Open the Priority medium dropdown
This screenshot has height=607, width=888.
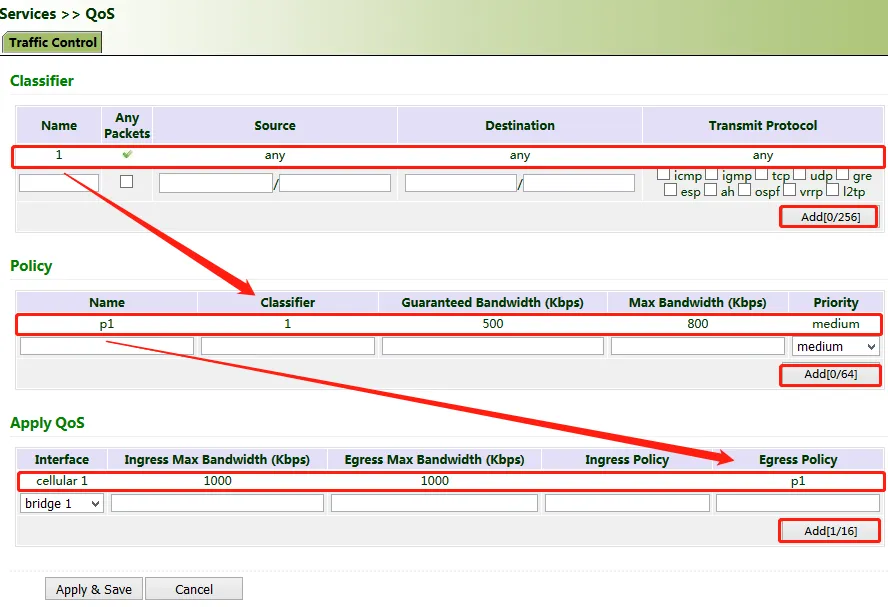(x=836, y=346)
